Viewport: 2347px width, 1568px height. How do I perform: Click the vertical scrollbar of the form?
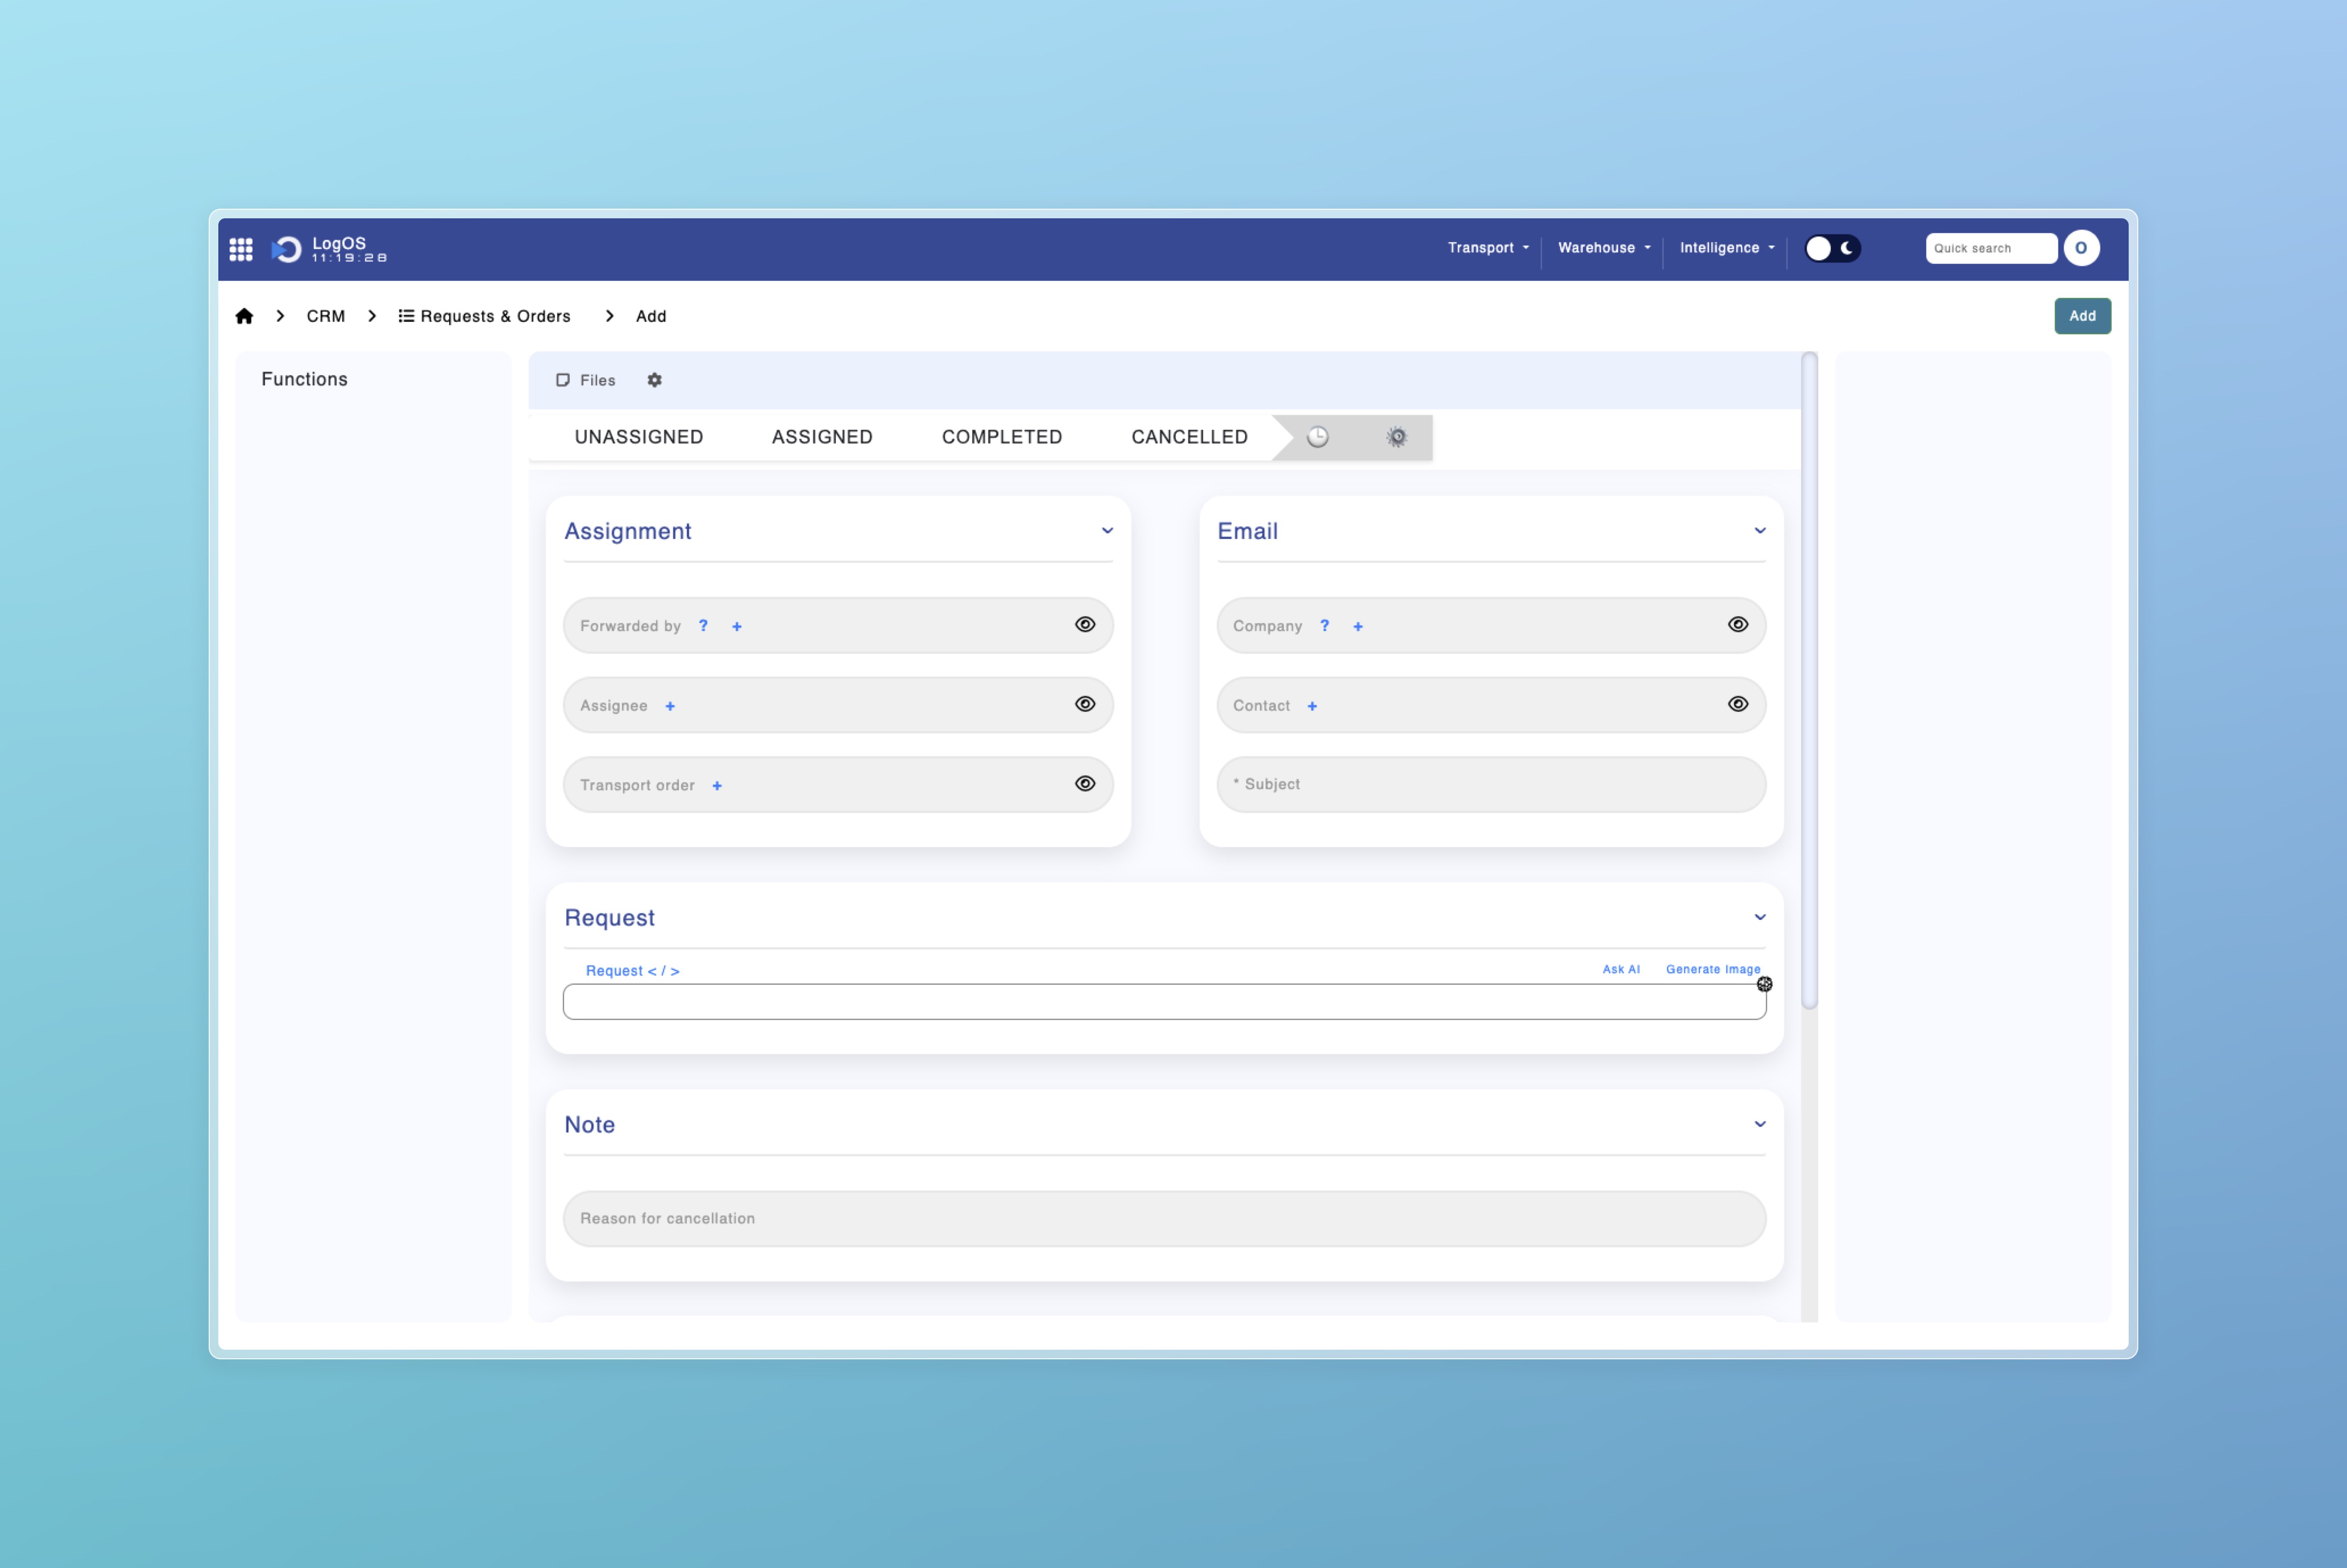pos(1809,681)
